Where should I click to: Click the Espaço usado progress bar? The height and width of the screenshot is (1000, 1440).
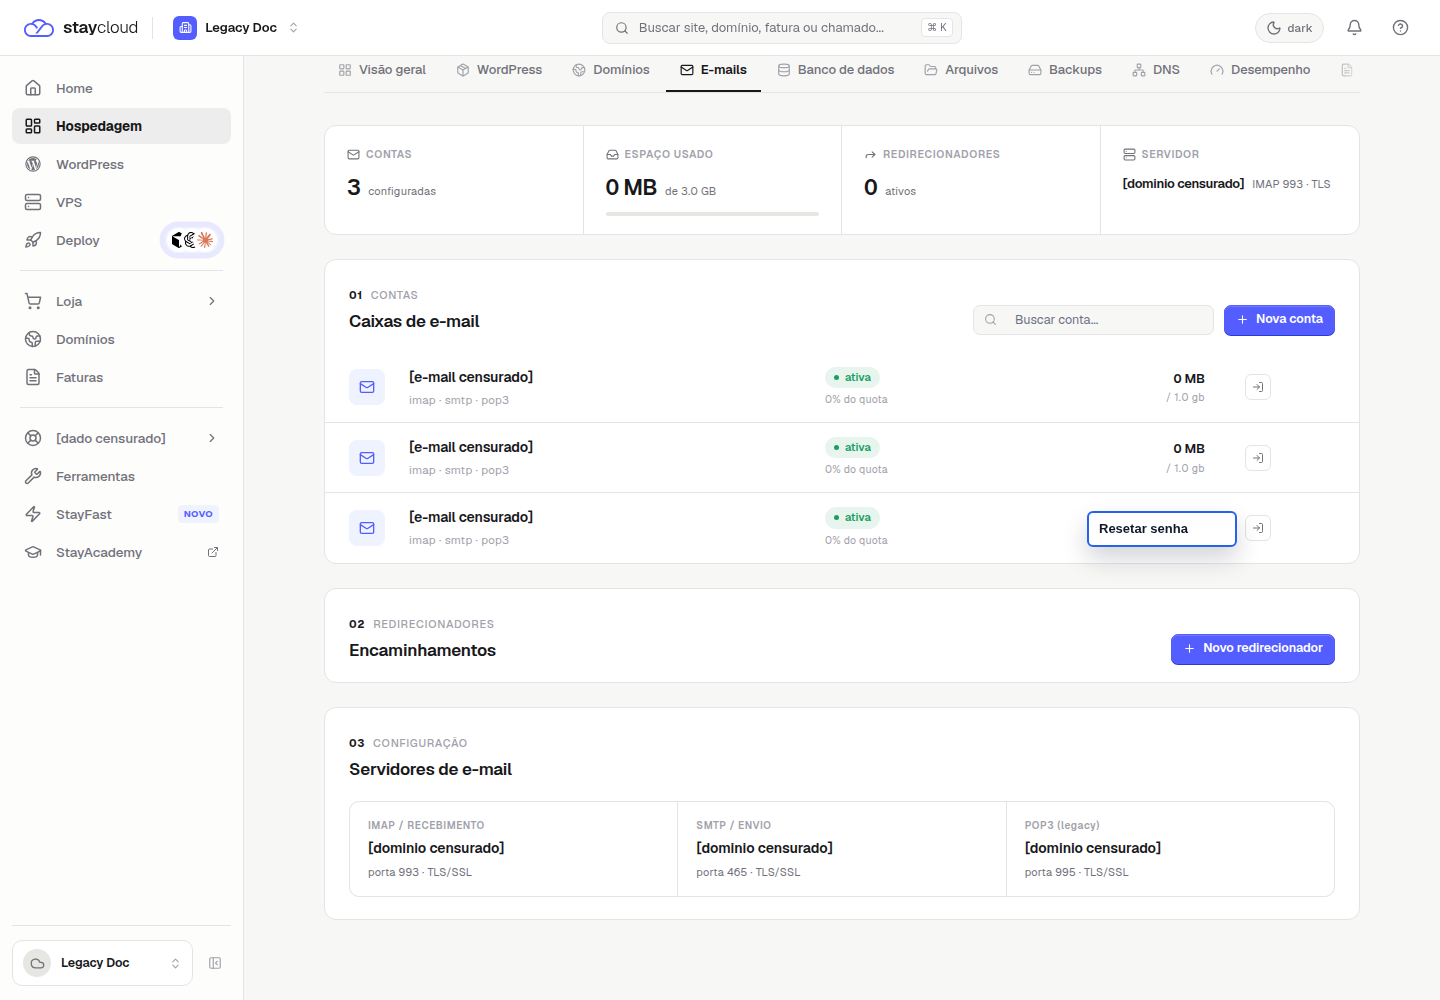coord(712,214)
